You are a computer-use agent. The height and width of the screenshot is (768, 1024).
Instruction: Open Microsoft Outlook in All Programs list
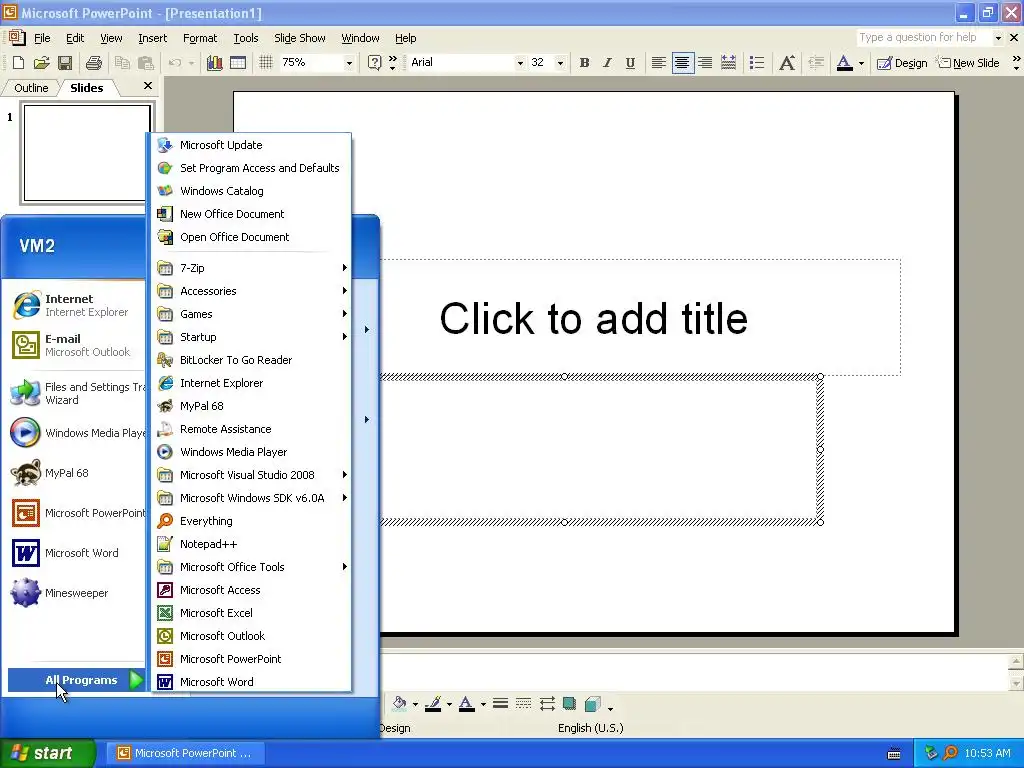pos(251,636)
